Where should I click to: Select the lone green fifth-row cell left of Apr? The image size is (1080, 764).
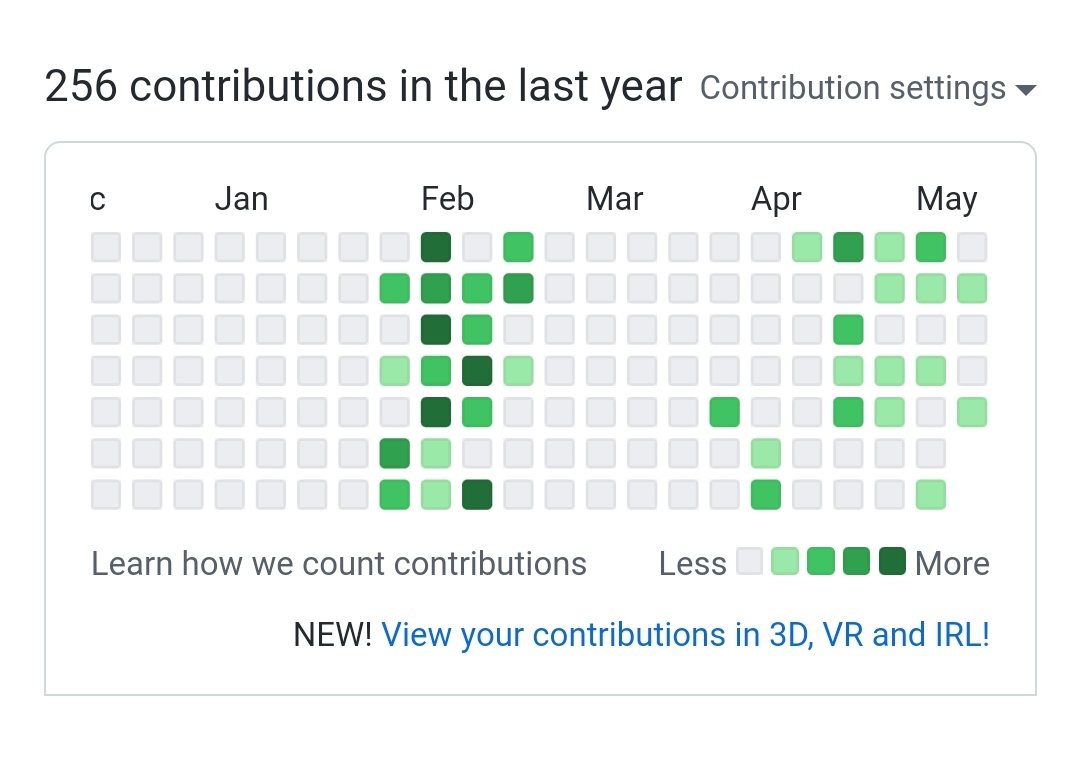(724, 412)
